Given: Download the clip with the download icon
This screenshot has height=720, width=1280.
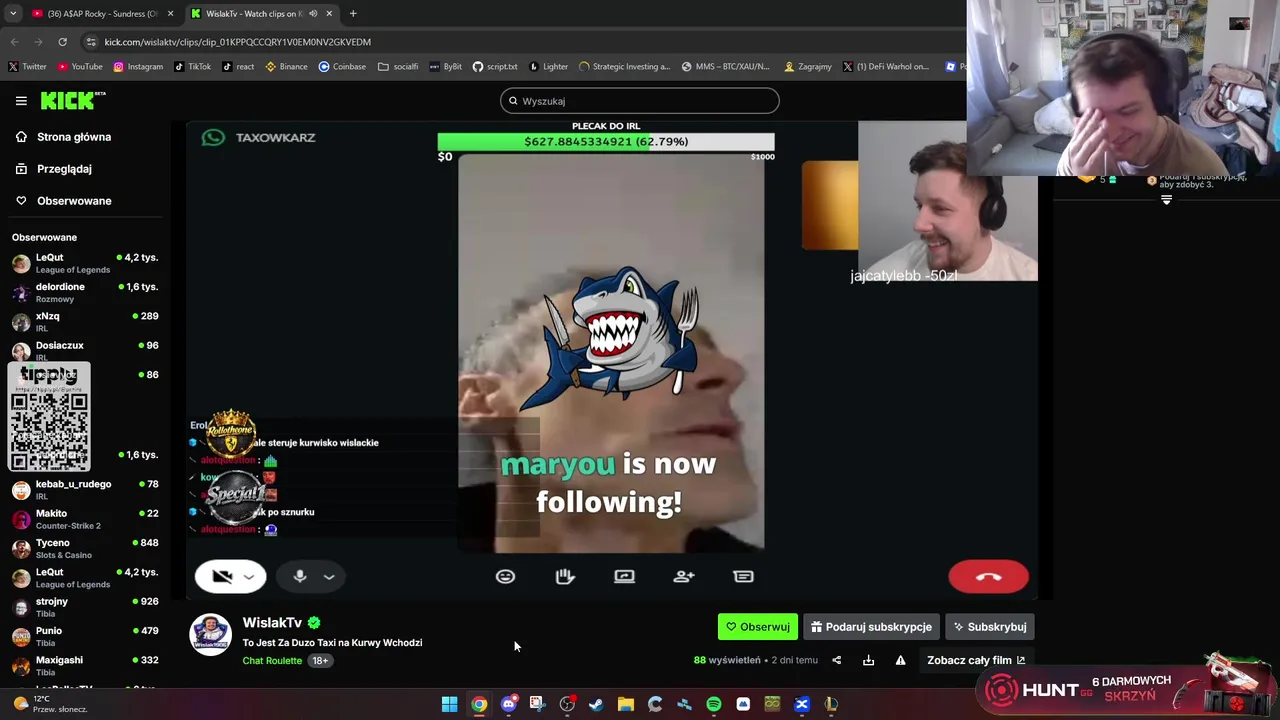Looking at the screenshot, I should click(868, 660).
